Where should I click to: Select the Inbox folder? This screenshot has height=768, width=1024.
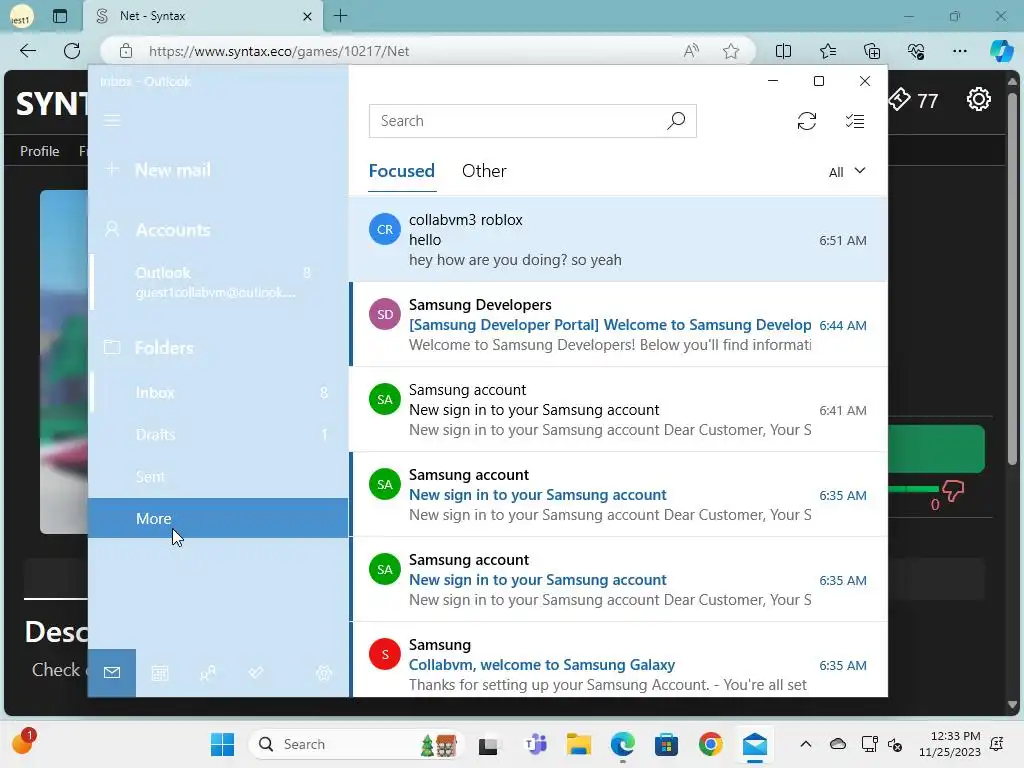(218, 392)
